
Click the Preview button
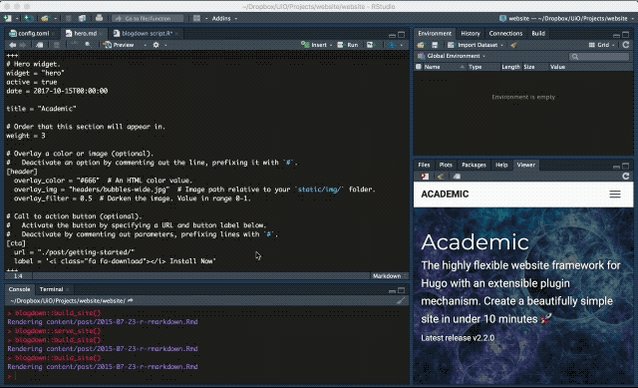(x=118, y=45)
